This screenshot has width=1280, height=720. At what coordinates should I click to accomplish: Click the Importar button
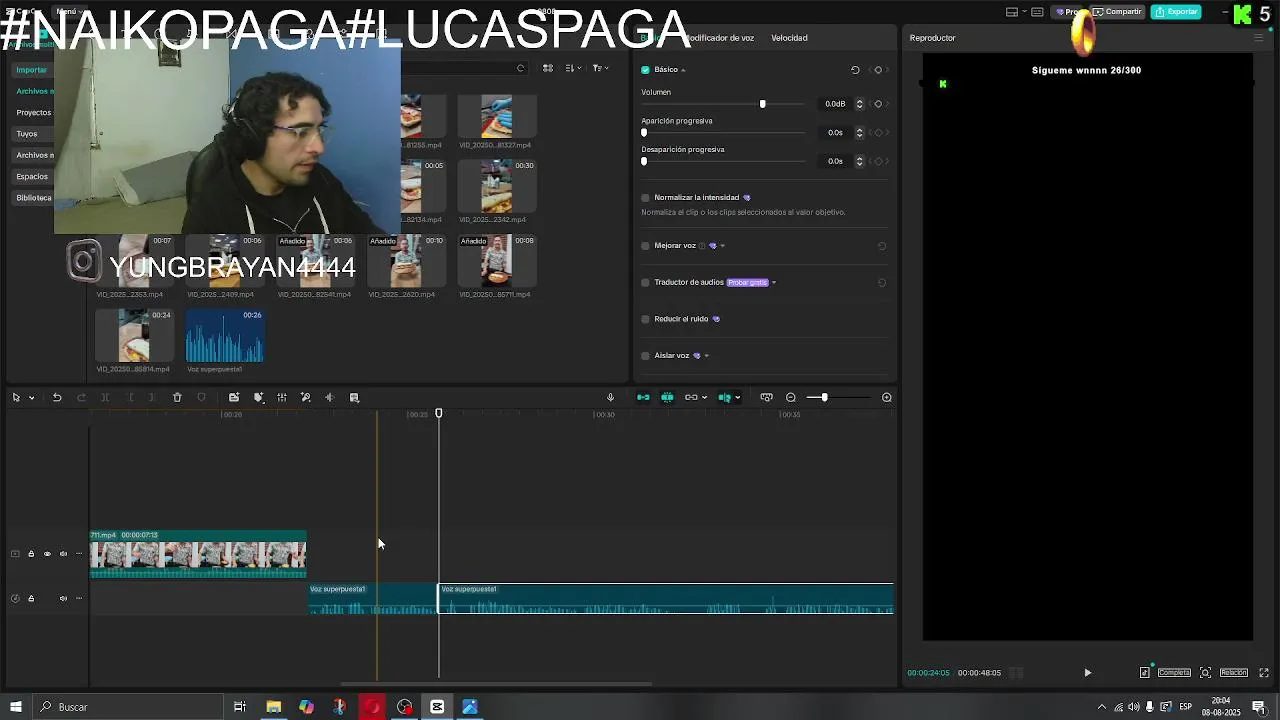(x=31, y=70)
